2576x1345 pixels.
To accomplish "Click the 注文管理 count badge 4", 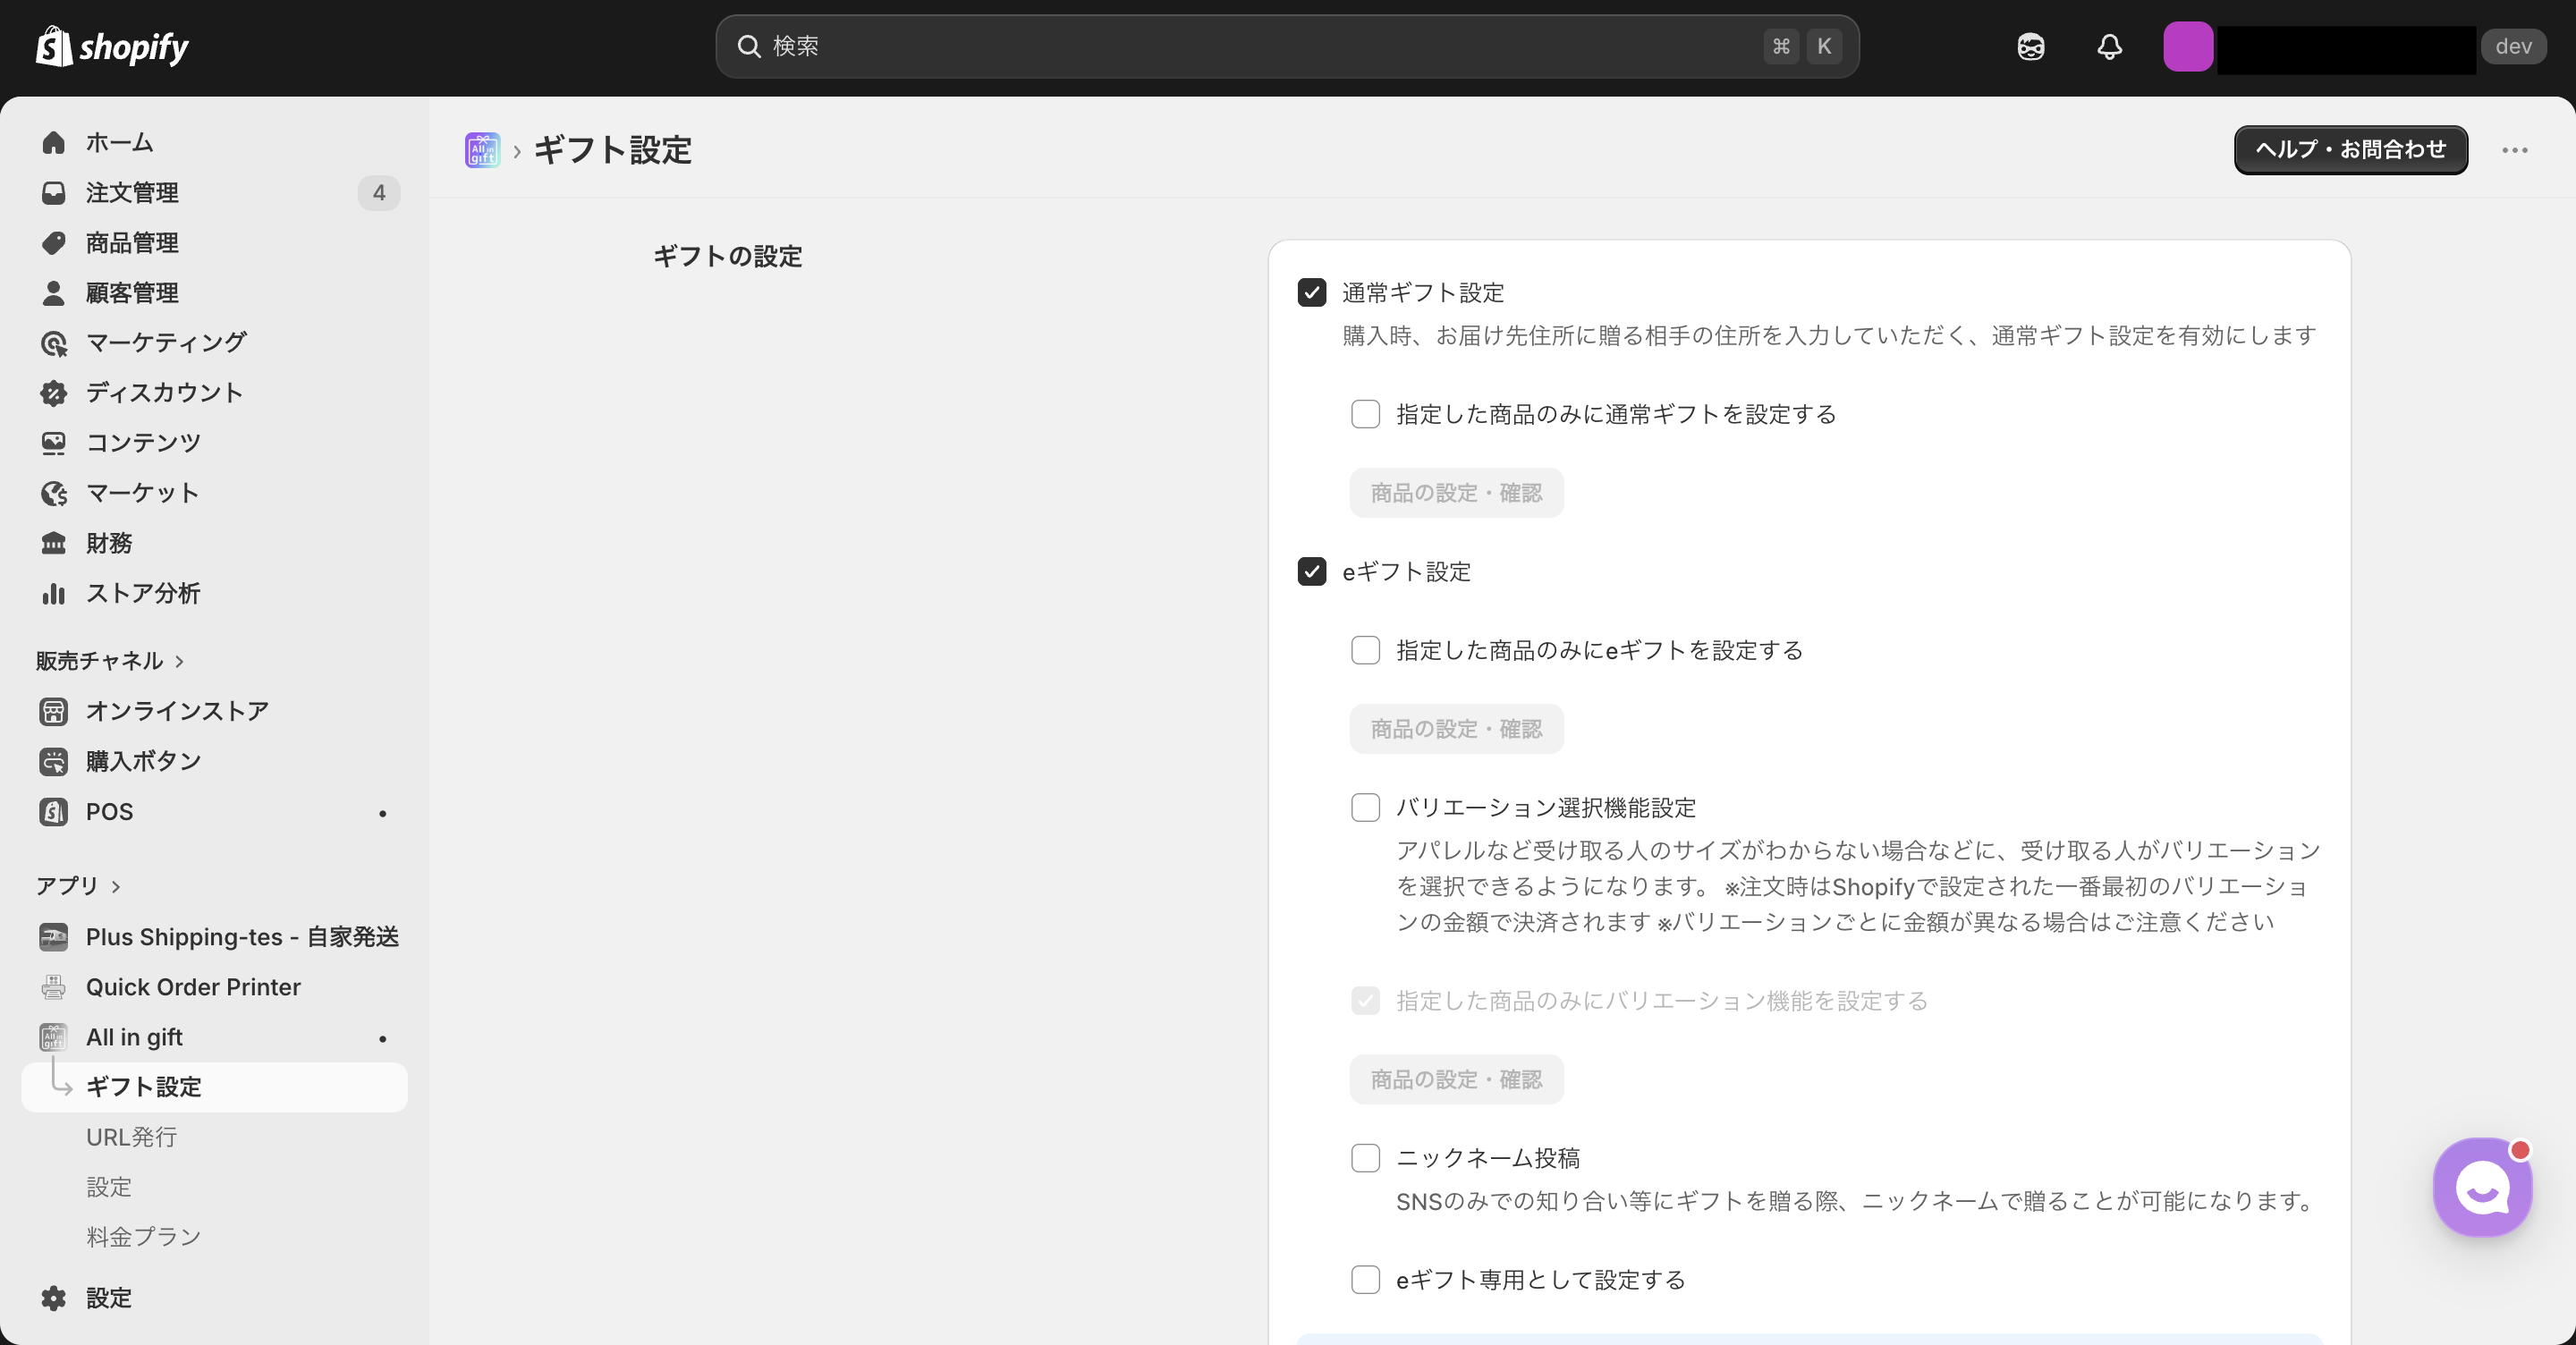I will [x=378, y=192].
